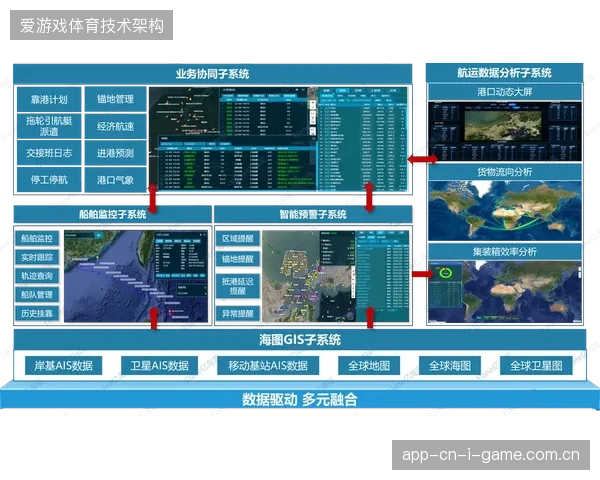The width and height of the screenshot is (600, 480).
Task: Click the 航运数据分析子系统 header
Action: click(x=504, y=73)
